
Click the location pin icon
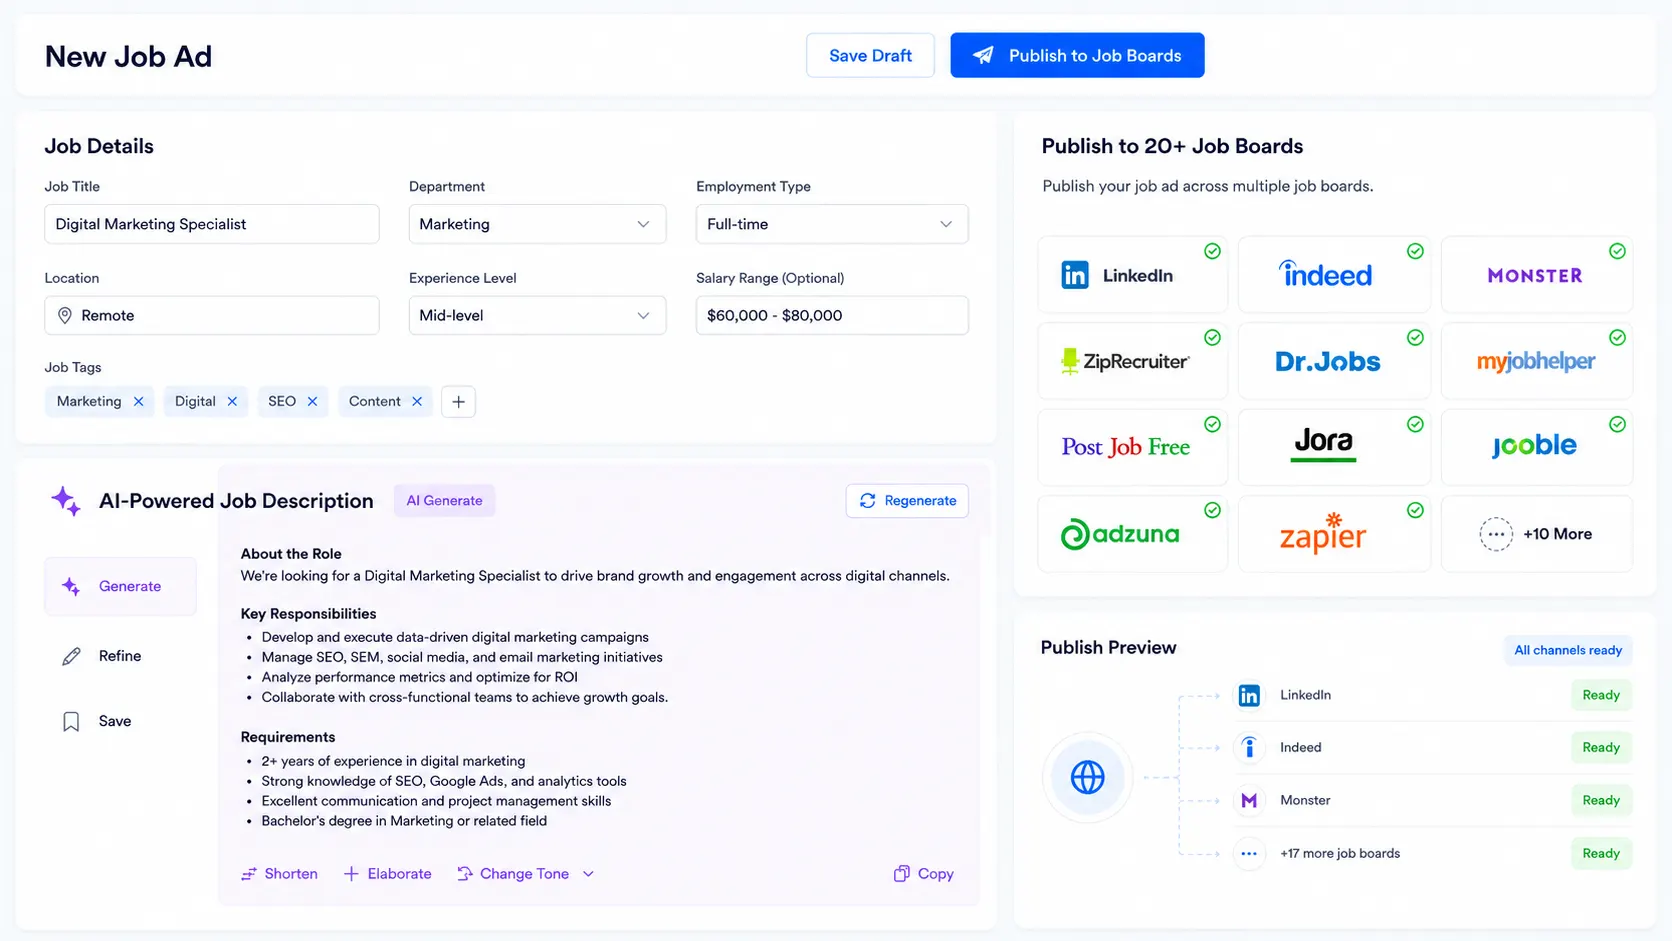point(65,315)
